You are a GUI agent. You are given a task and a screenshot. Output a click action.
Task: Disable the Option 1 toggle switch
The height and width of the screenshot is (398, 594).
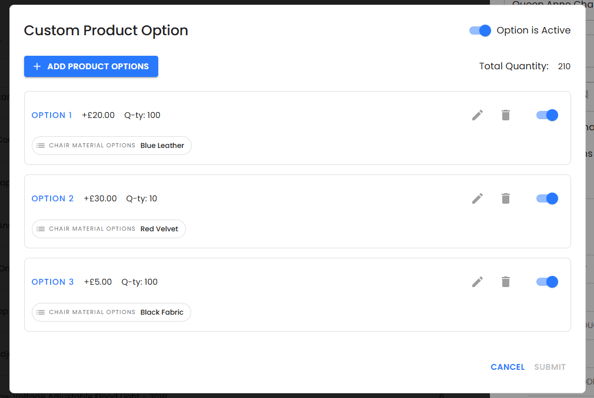[547, 115]
